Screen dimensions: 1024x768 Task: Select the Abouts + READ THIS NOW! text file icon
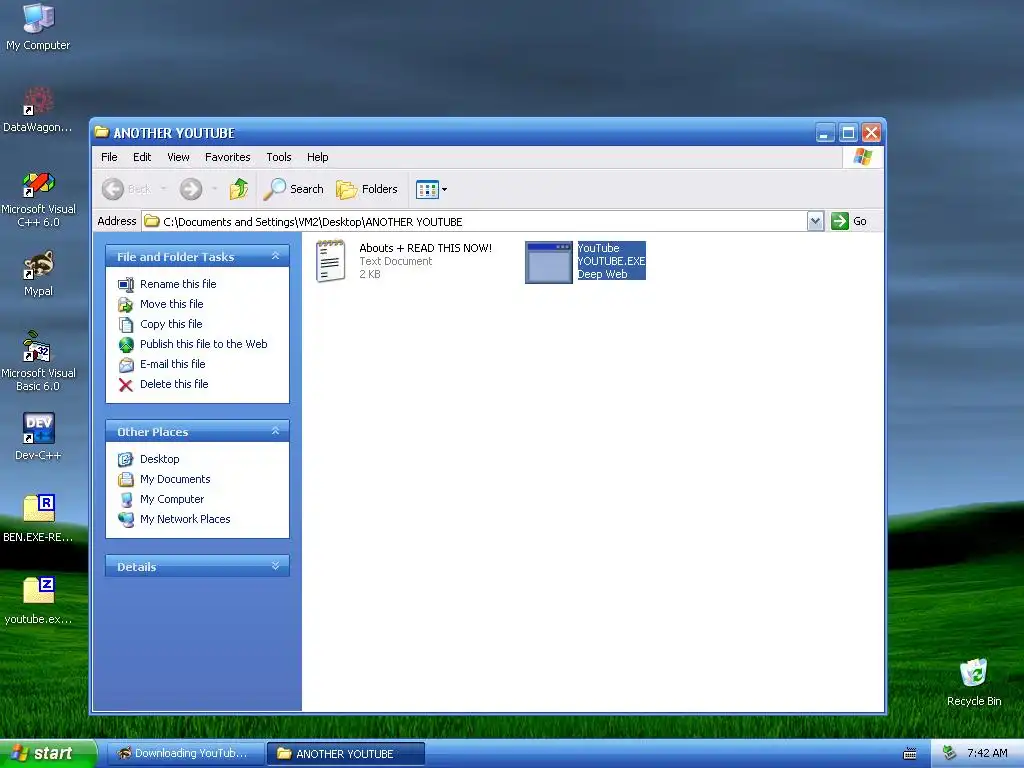point(330,261)
